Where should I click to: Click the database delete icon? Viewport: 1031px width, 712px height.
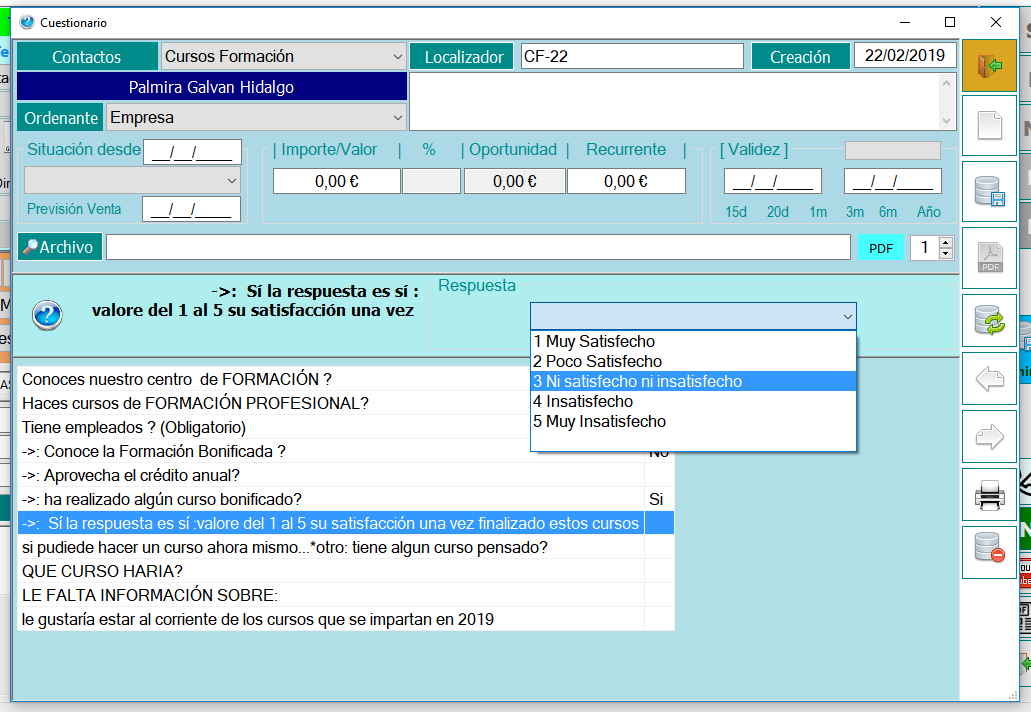[989, 552]
